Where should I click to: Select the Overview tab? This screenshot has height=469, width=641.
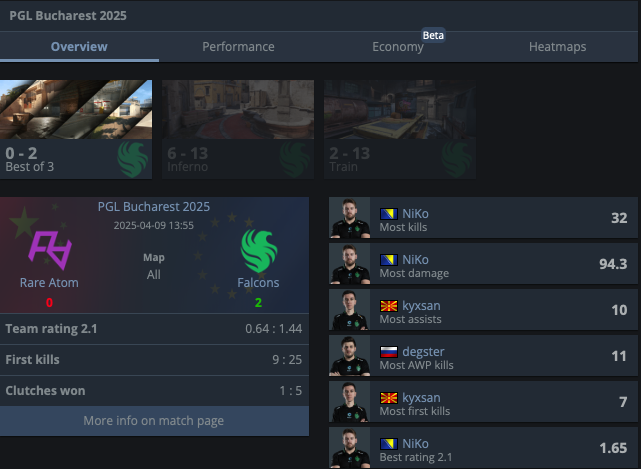(79, 47)
